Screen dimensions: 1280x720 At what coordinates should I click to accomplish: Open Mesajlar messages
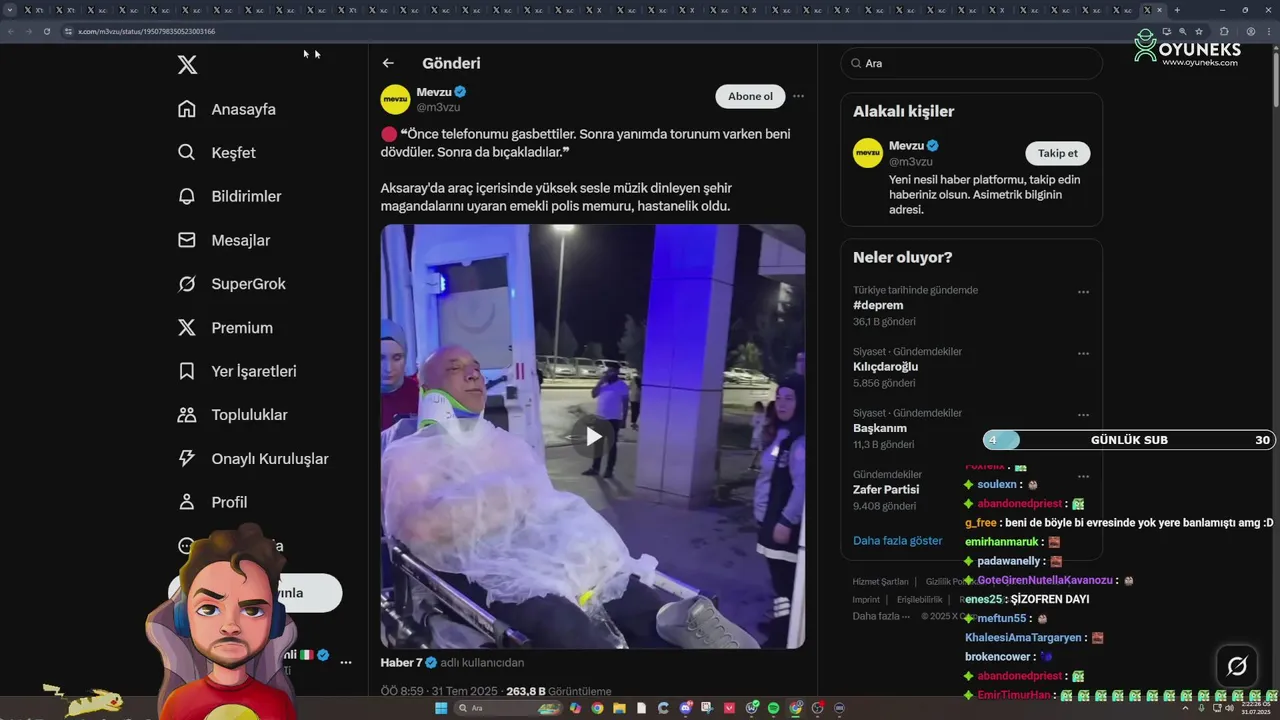pyautogui.click(x=223, y=240)
